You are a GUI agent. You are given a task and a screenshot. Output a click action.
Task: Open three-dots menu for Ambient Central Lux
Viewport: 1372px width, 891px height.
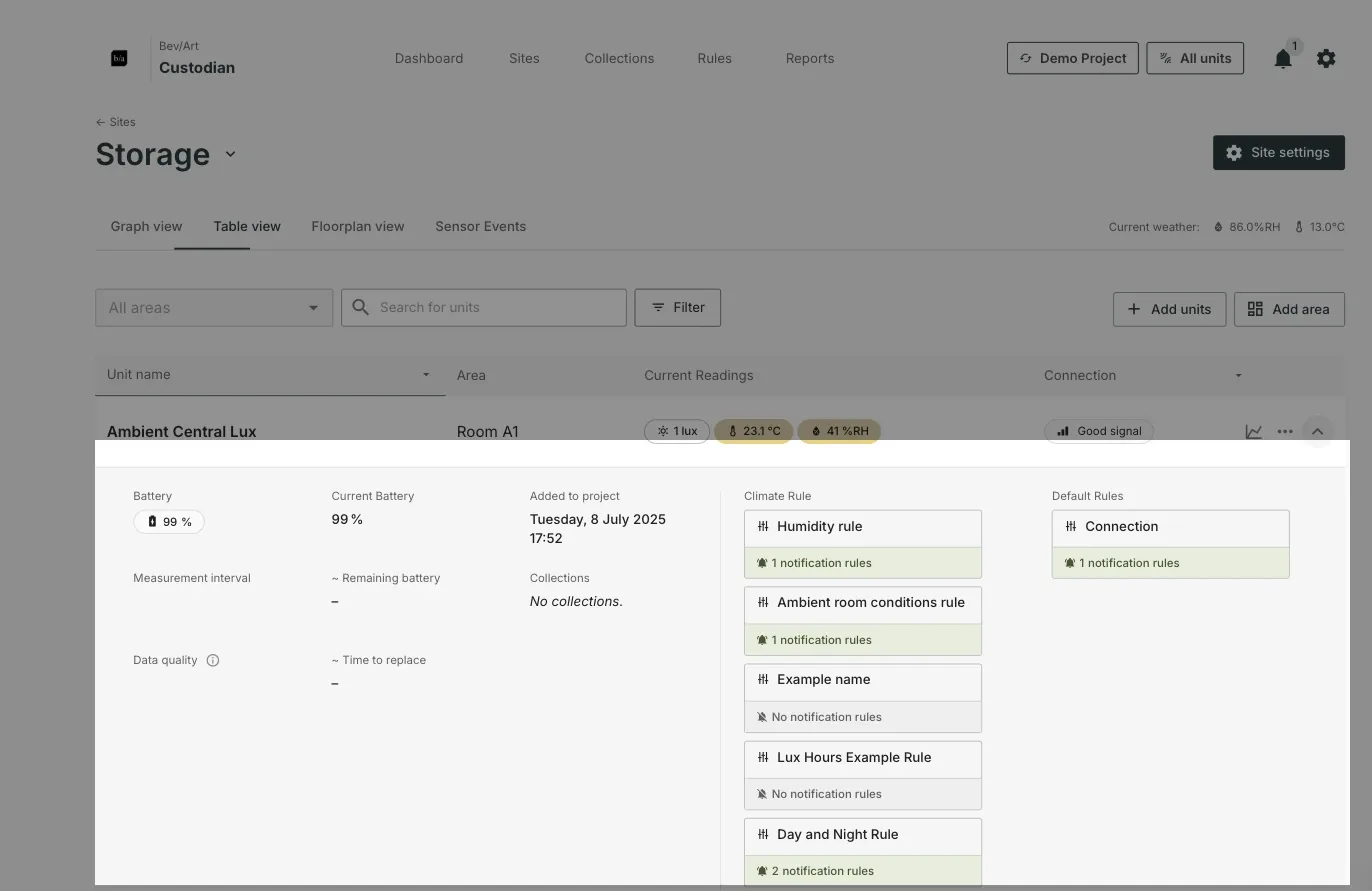(x=1285, y=432)
